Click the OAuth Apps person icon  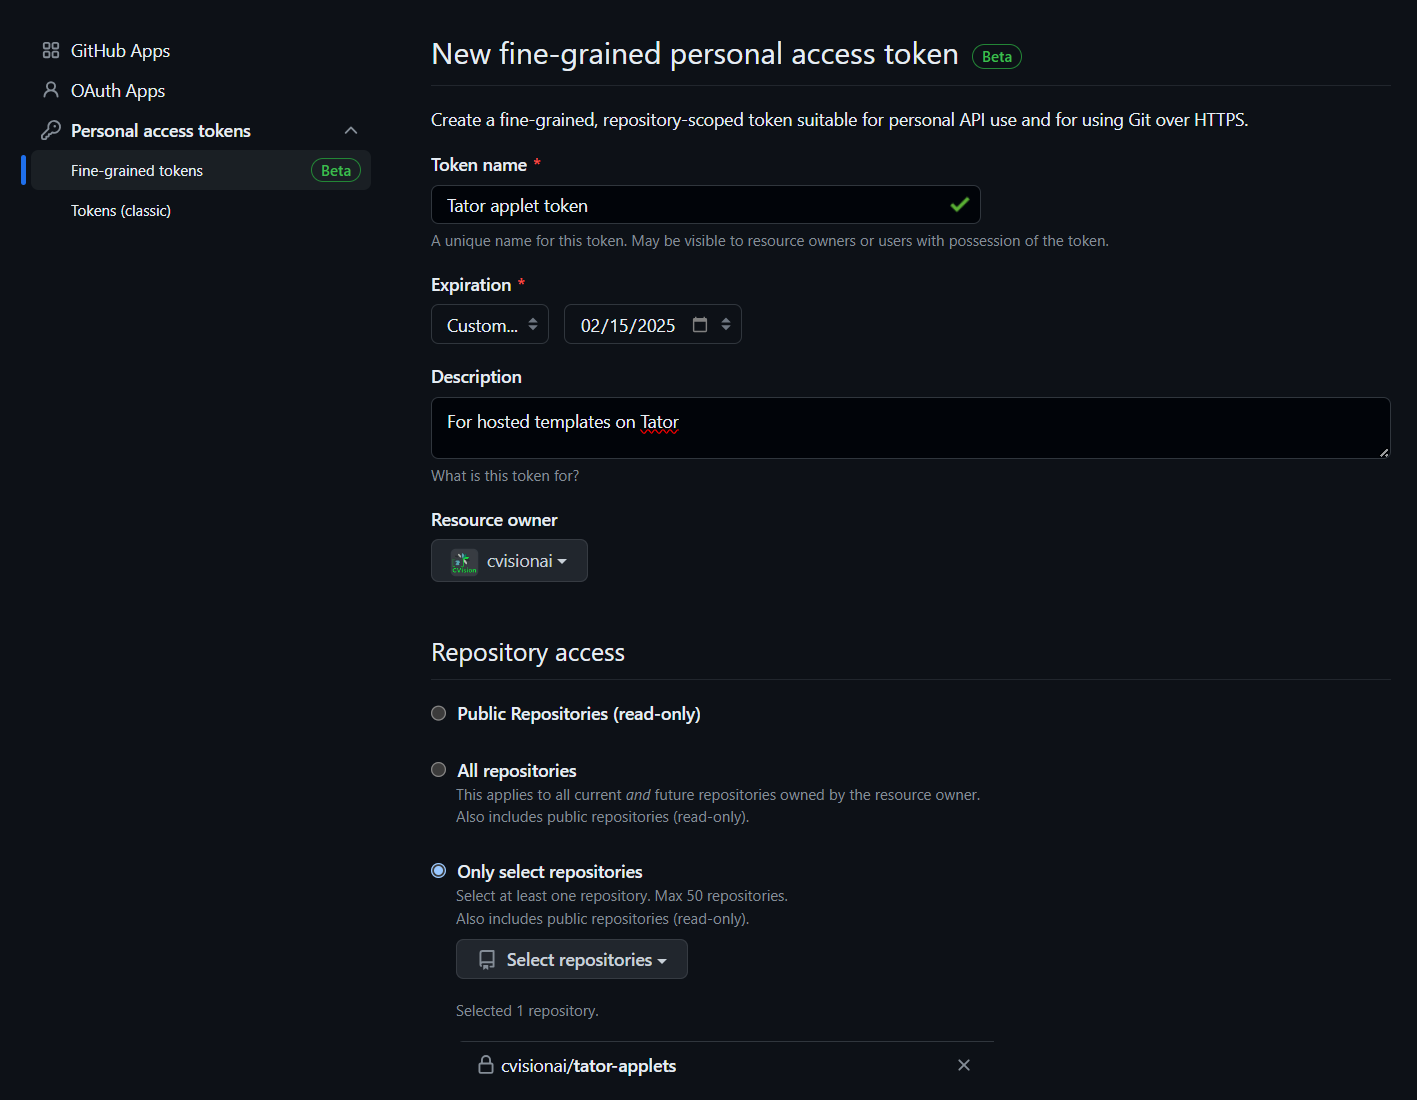coord(51,90)
